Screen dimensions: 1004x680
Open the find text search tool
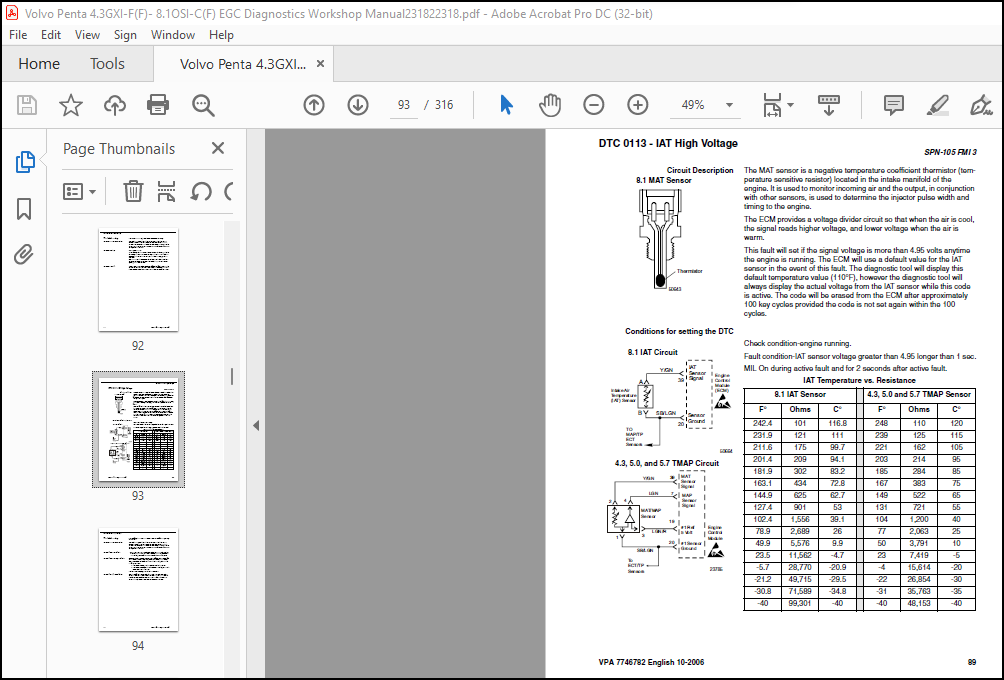pyautogui.click(x=203, y=105)
